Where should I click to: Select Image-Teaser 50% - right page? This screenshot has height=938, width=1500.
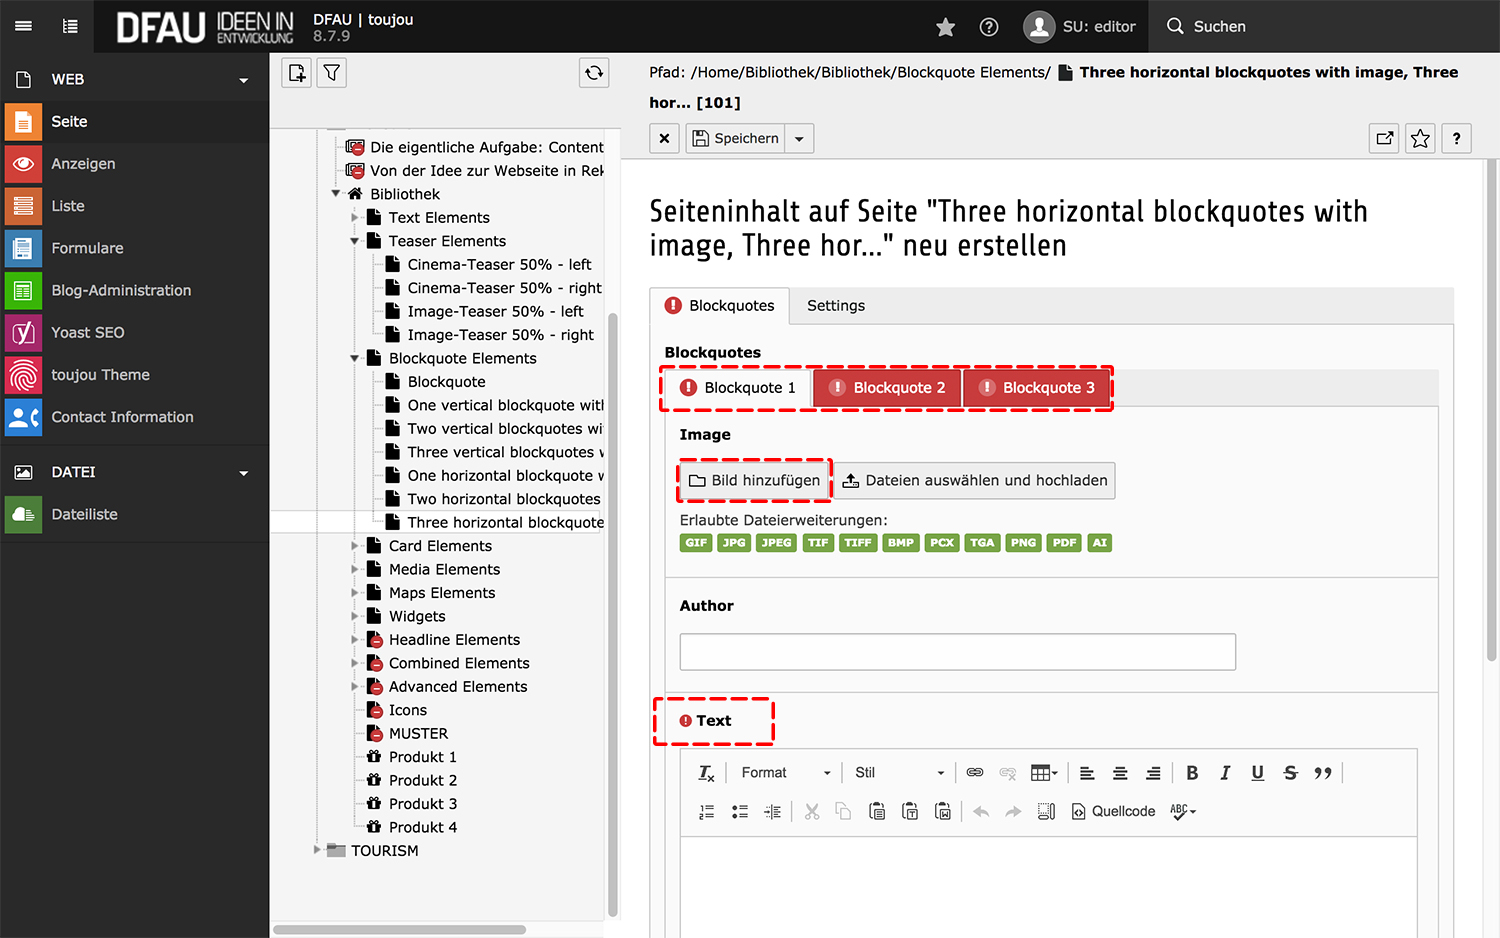500,335
